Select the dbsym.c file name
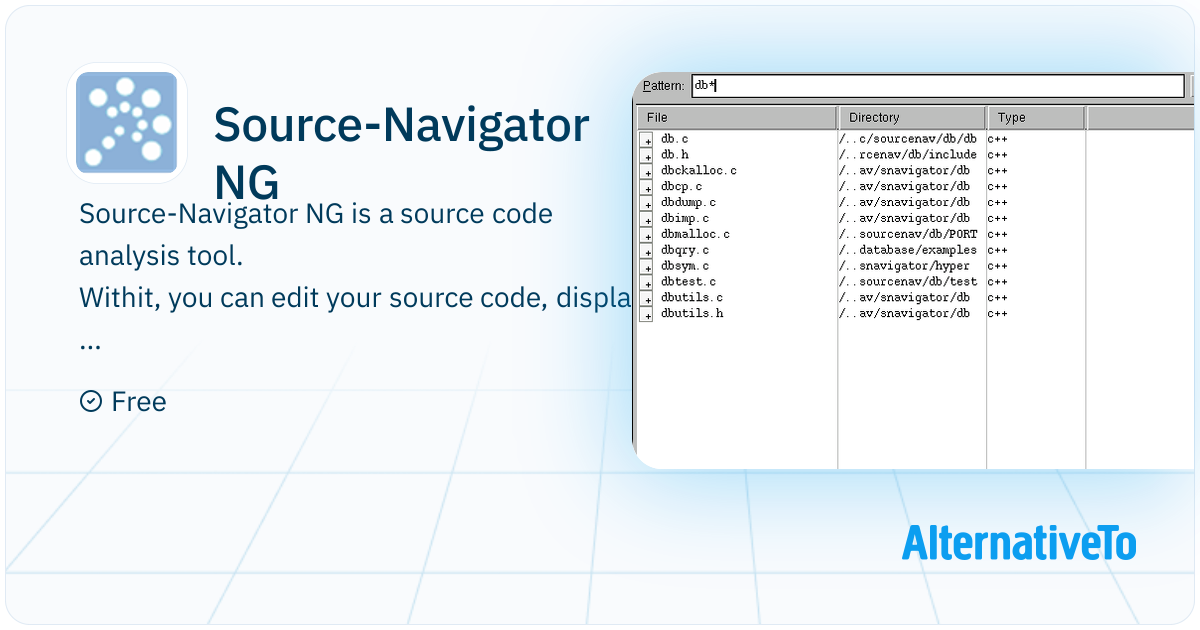Screen dimensions: 1200x630 click(685, 266)
